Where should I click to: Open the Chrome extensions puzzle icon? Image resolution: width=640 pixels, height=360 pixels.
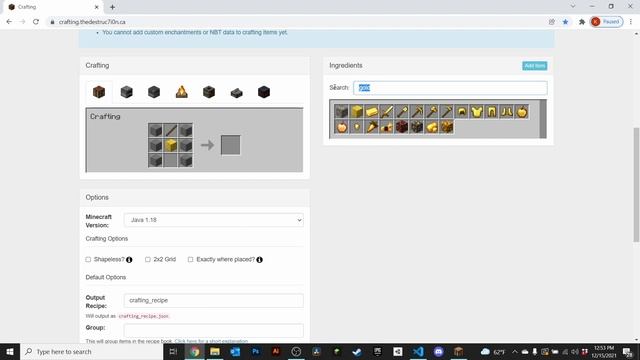[x=582, y=22]
